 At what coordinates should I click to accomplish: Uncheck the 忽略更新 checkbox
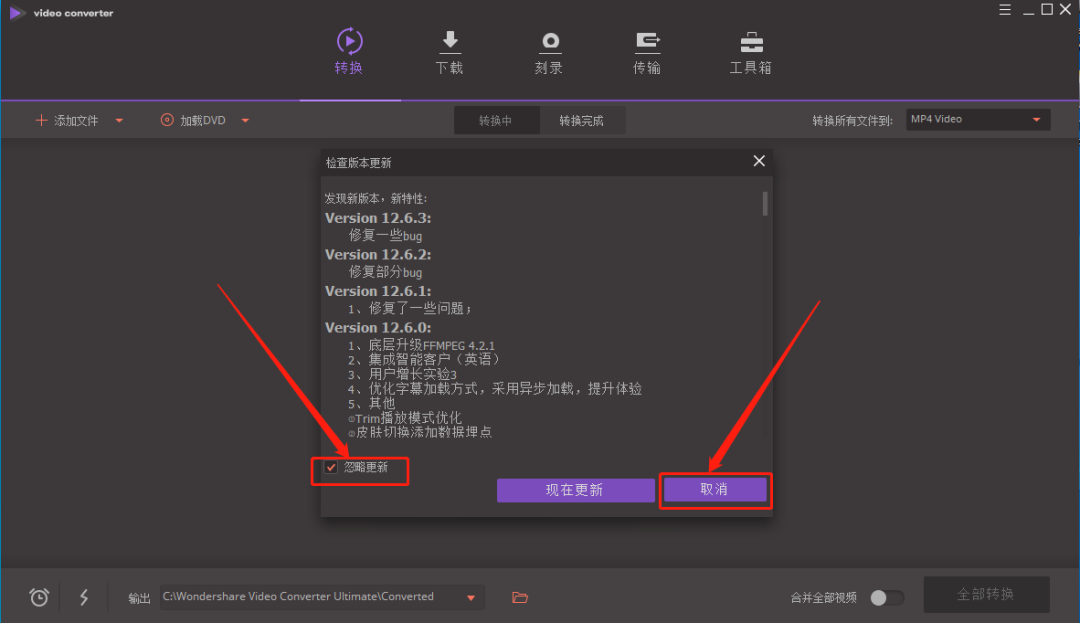(331, 467)
